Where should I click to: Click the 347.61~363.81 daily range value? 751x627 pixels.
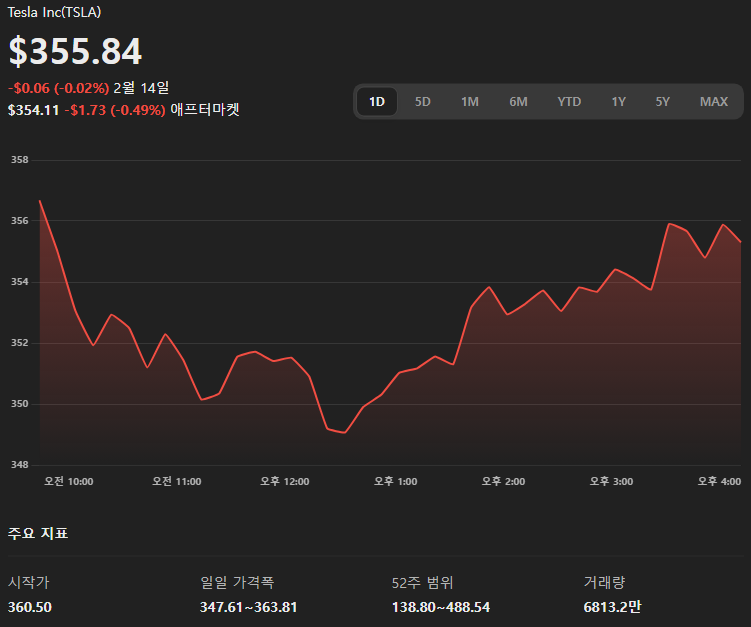pyautogui.click(x=249, y=607)
